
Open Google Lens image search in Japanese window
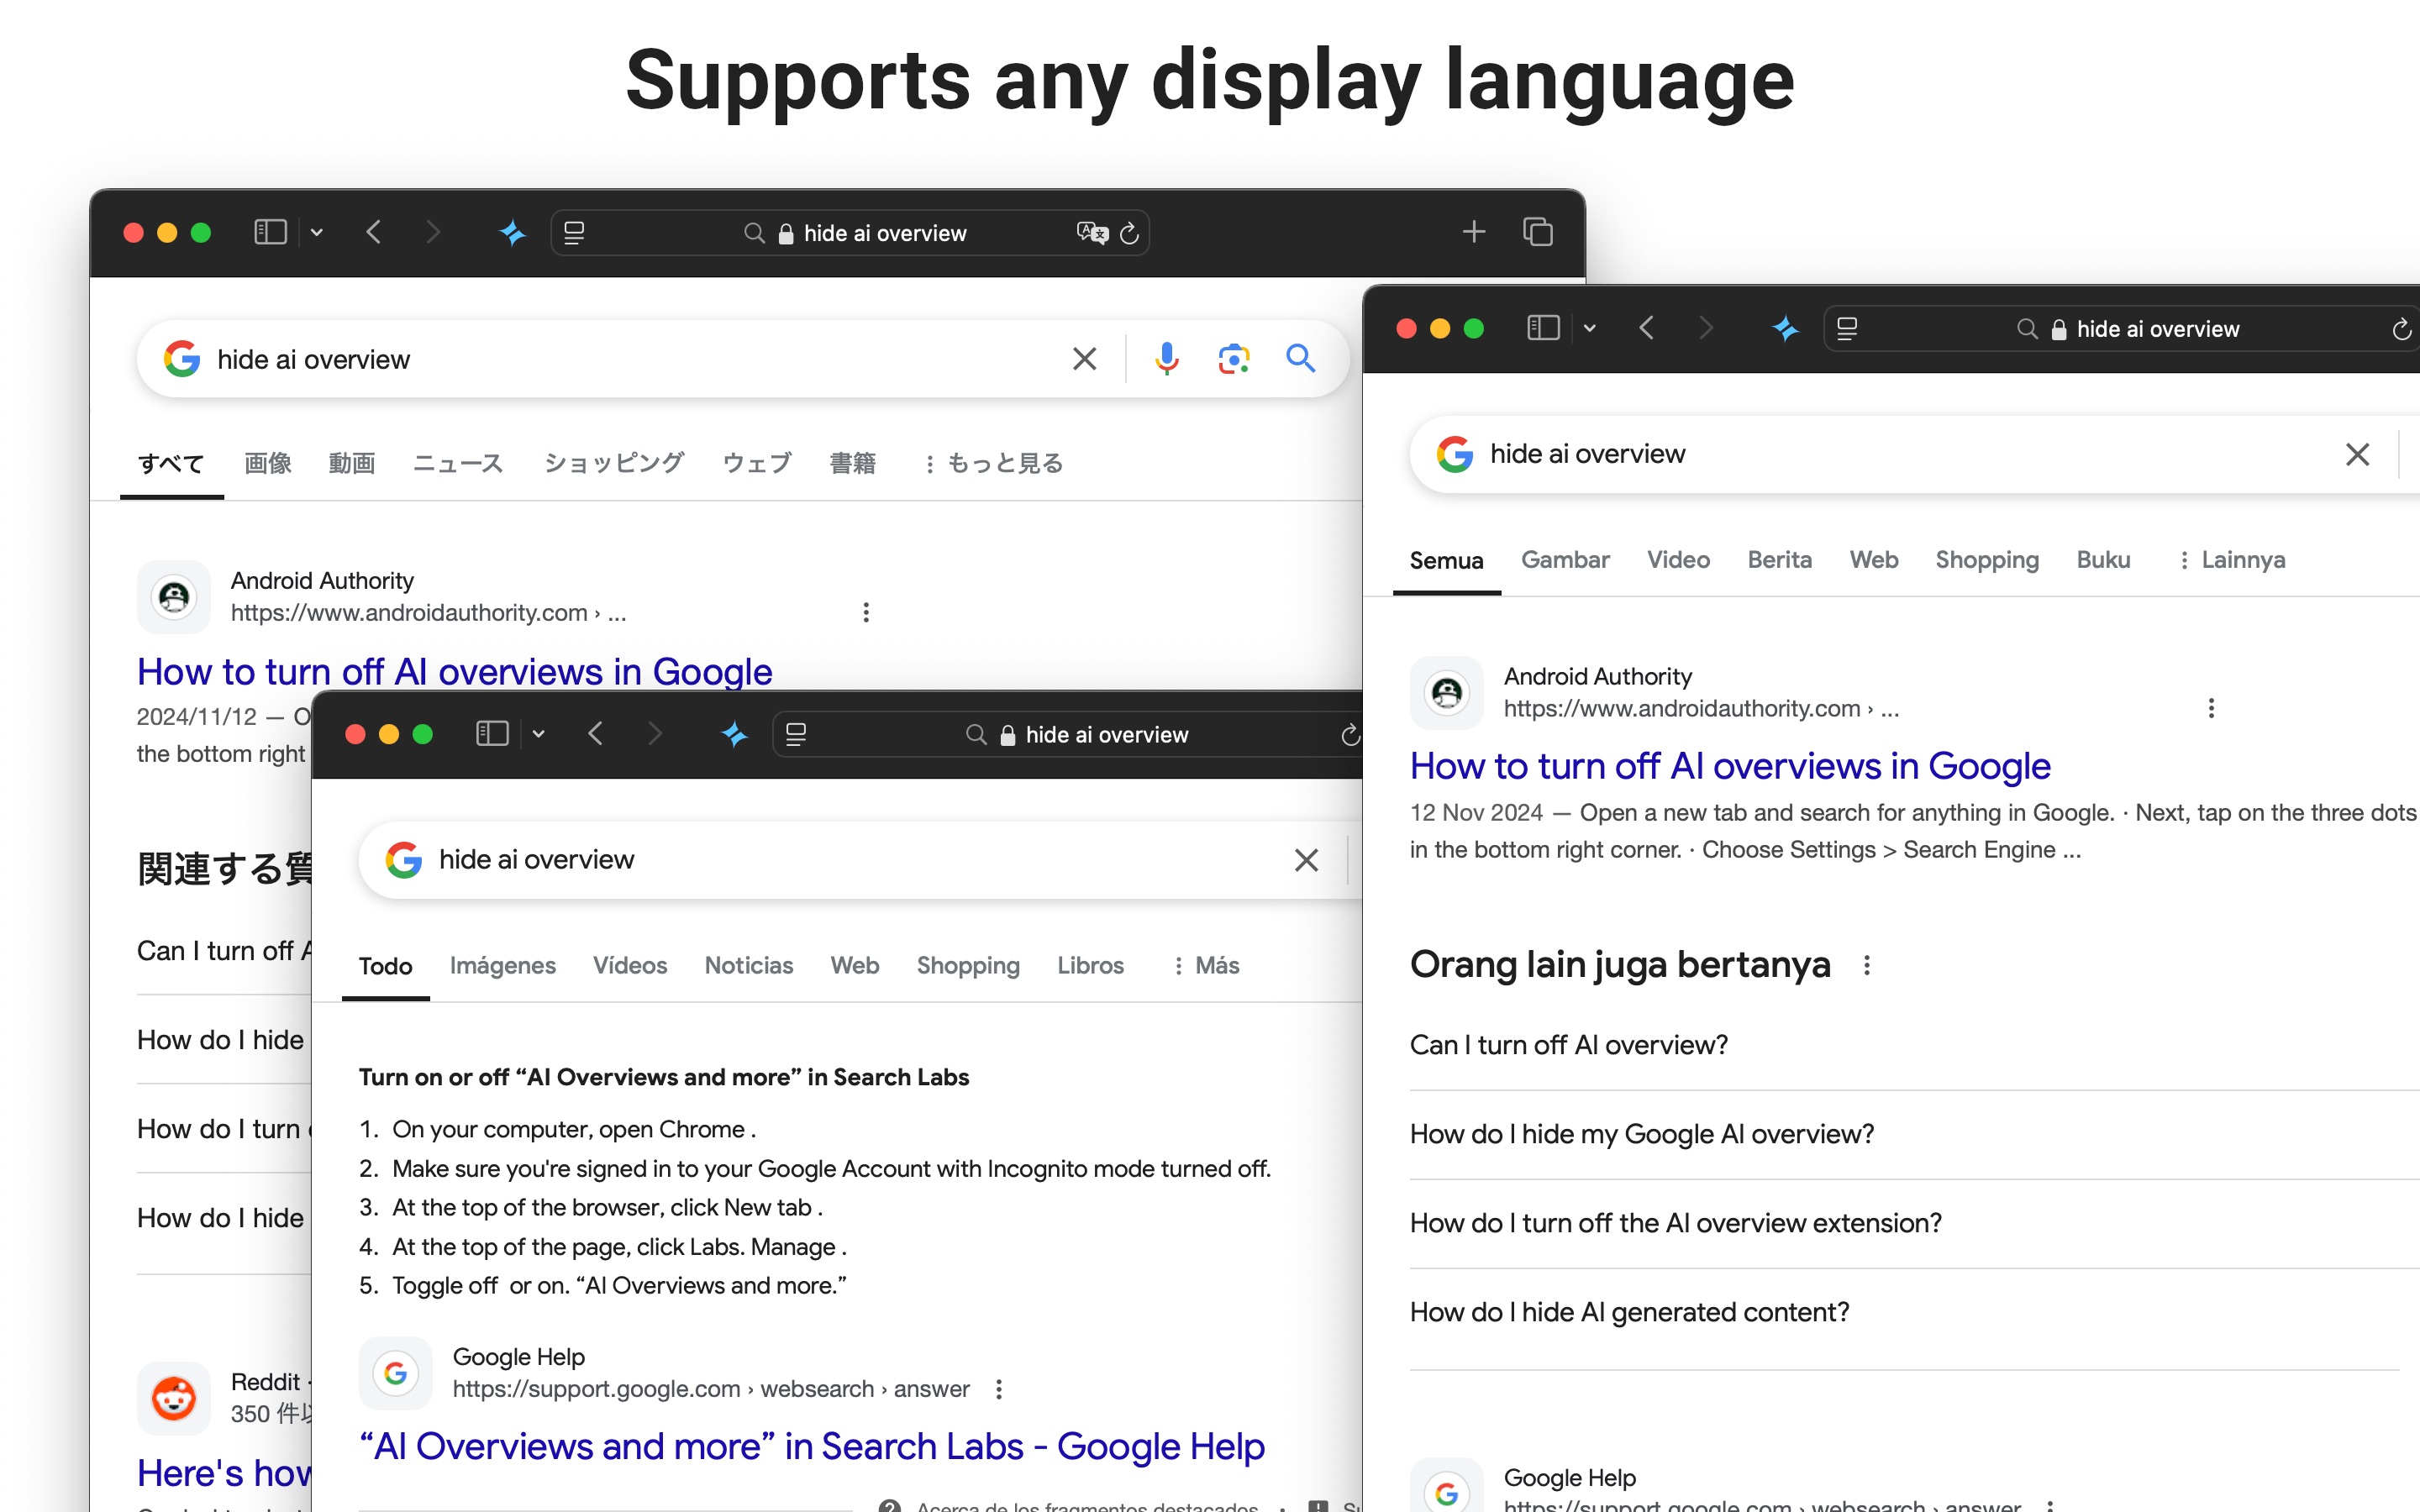click(x=1234, y=358)
